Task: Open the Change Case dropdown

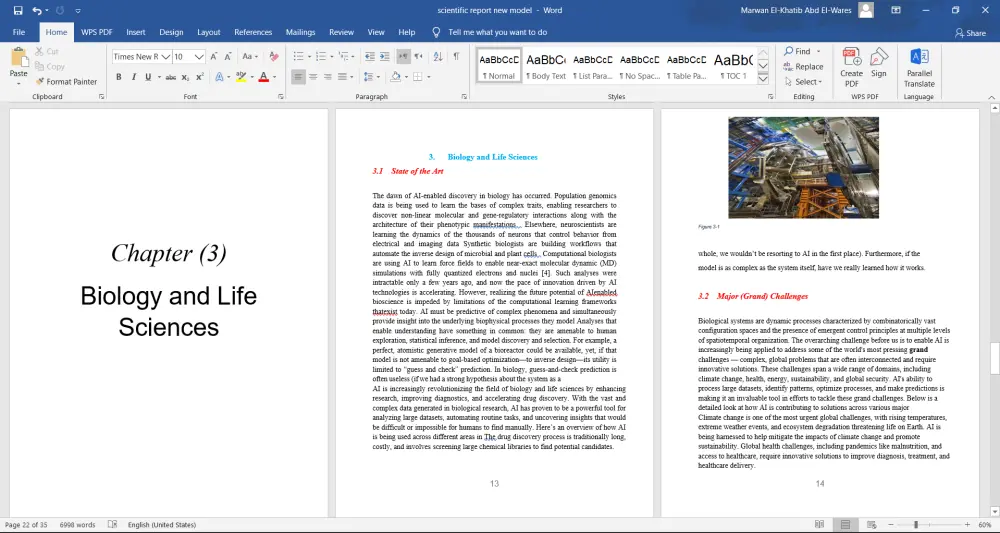Action: (x=250, y=57)
